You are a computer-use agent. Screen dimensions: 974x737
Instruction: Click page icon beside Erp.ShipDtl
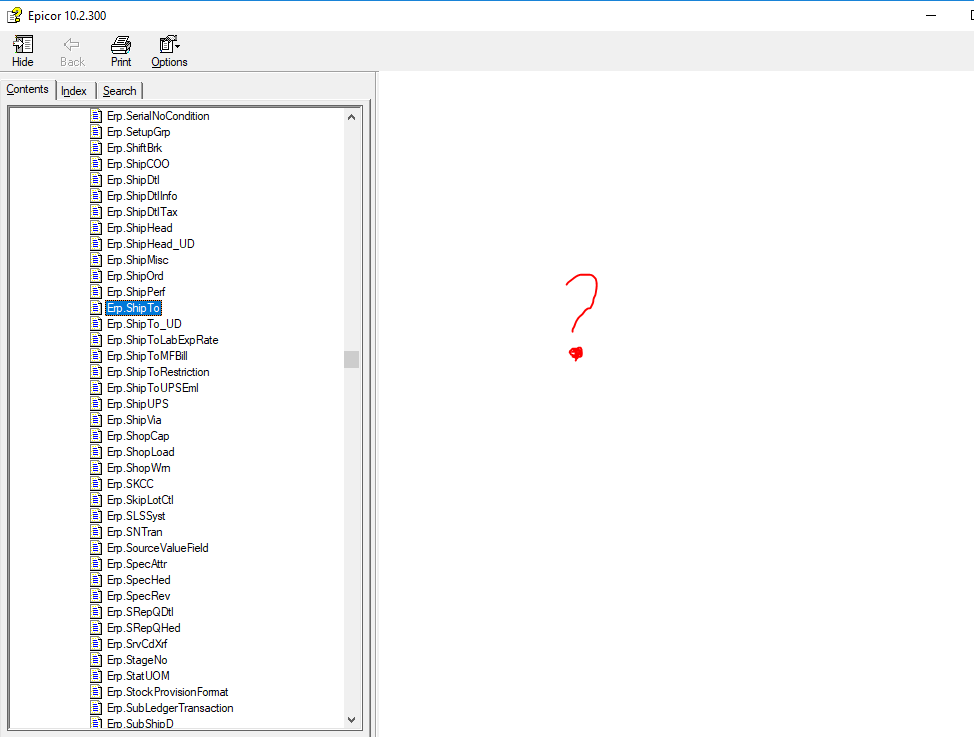coord(96,180)
